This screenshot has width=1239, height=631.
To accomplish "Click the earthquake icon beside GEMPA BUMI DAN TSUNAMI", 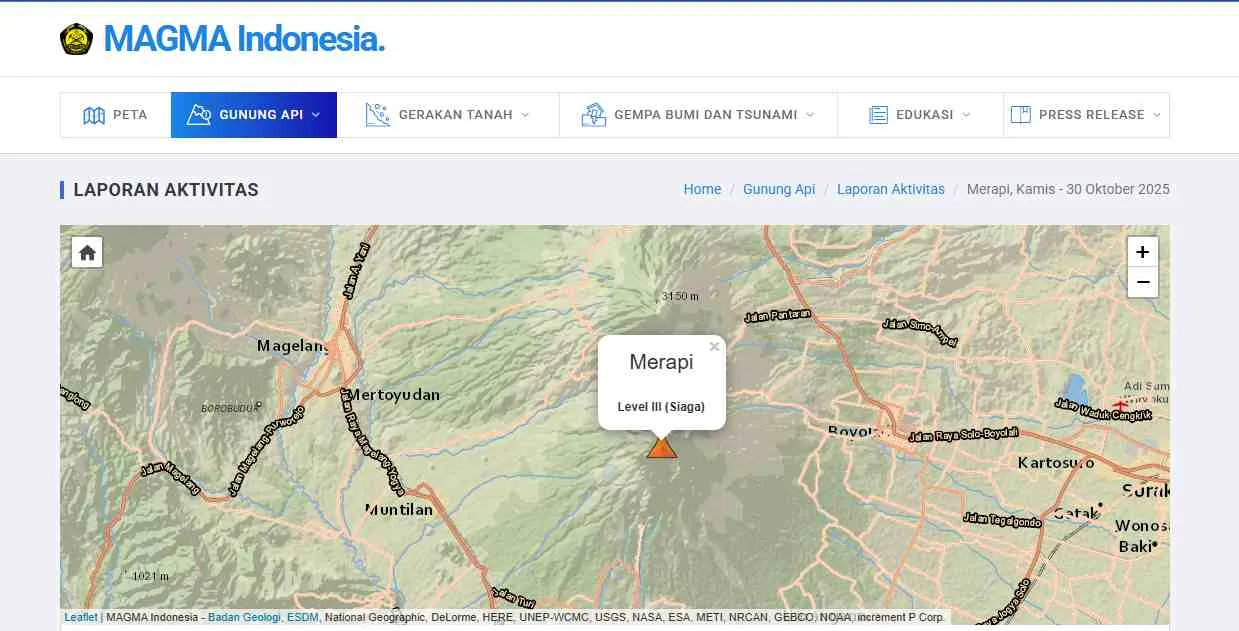I will (x=594, y=114).
